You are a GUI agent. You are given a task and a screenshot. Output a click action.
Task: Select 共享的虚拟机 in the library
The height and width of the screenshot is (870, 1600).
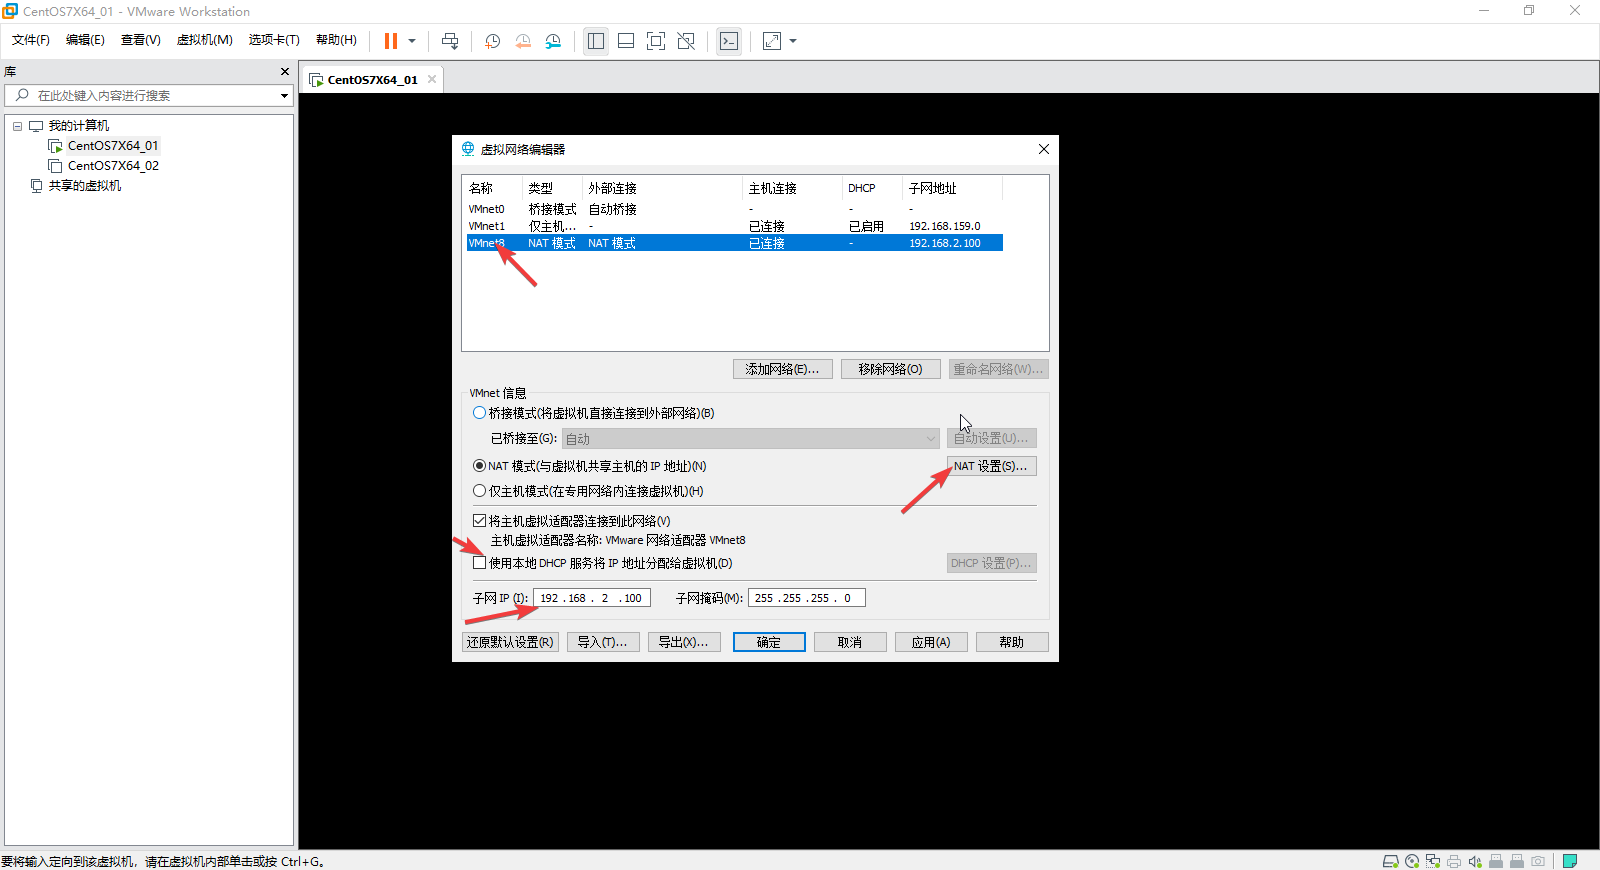click(x=85, y=186)
